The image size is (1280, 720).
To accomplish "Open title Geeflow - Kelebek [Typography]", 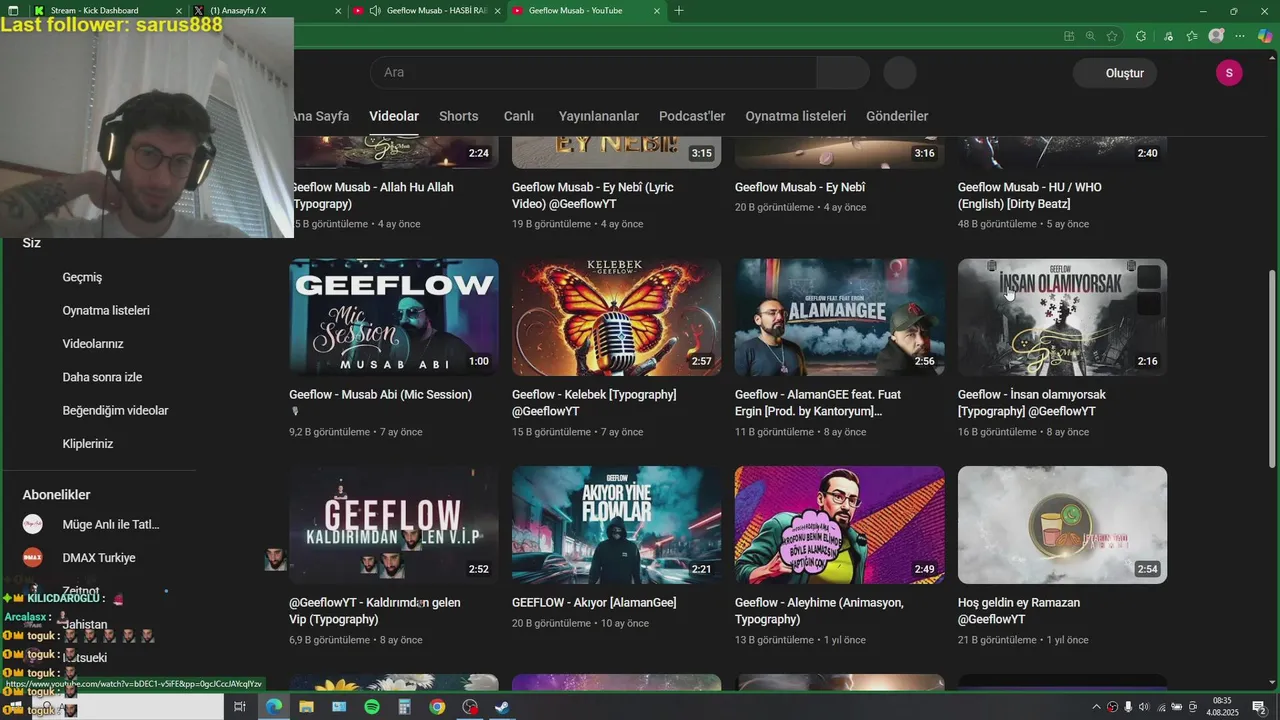I will pos(594,403).
